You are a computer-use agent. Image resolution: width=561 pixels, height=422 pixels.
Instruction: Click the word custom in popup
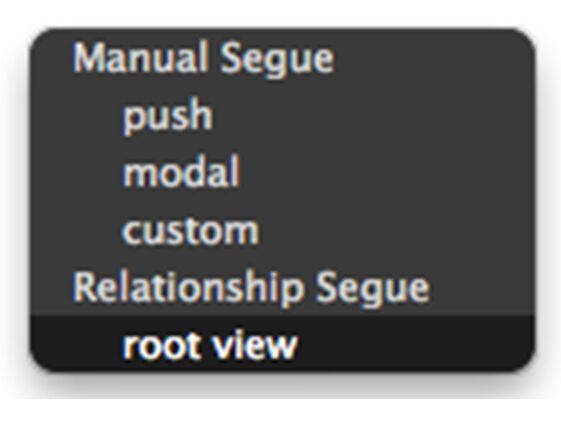tap(190, 230)
